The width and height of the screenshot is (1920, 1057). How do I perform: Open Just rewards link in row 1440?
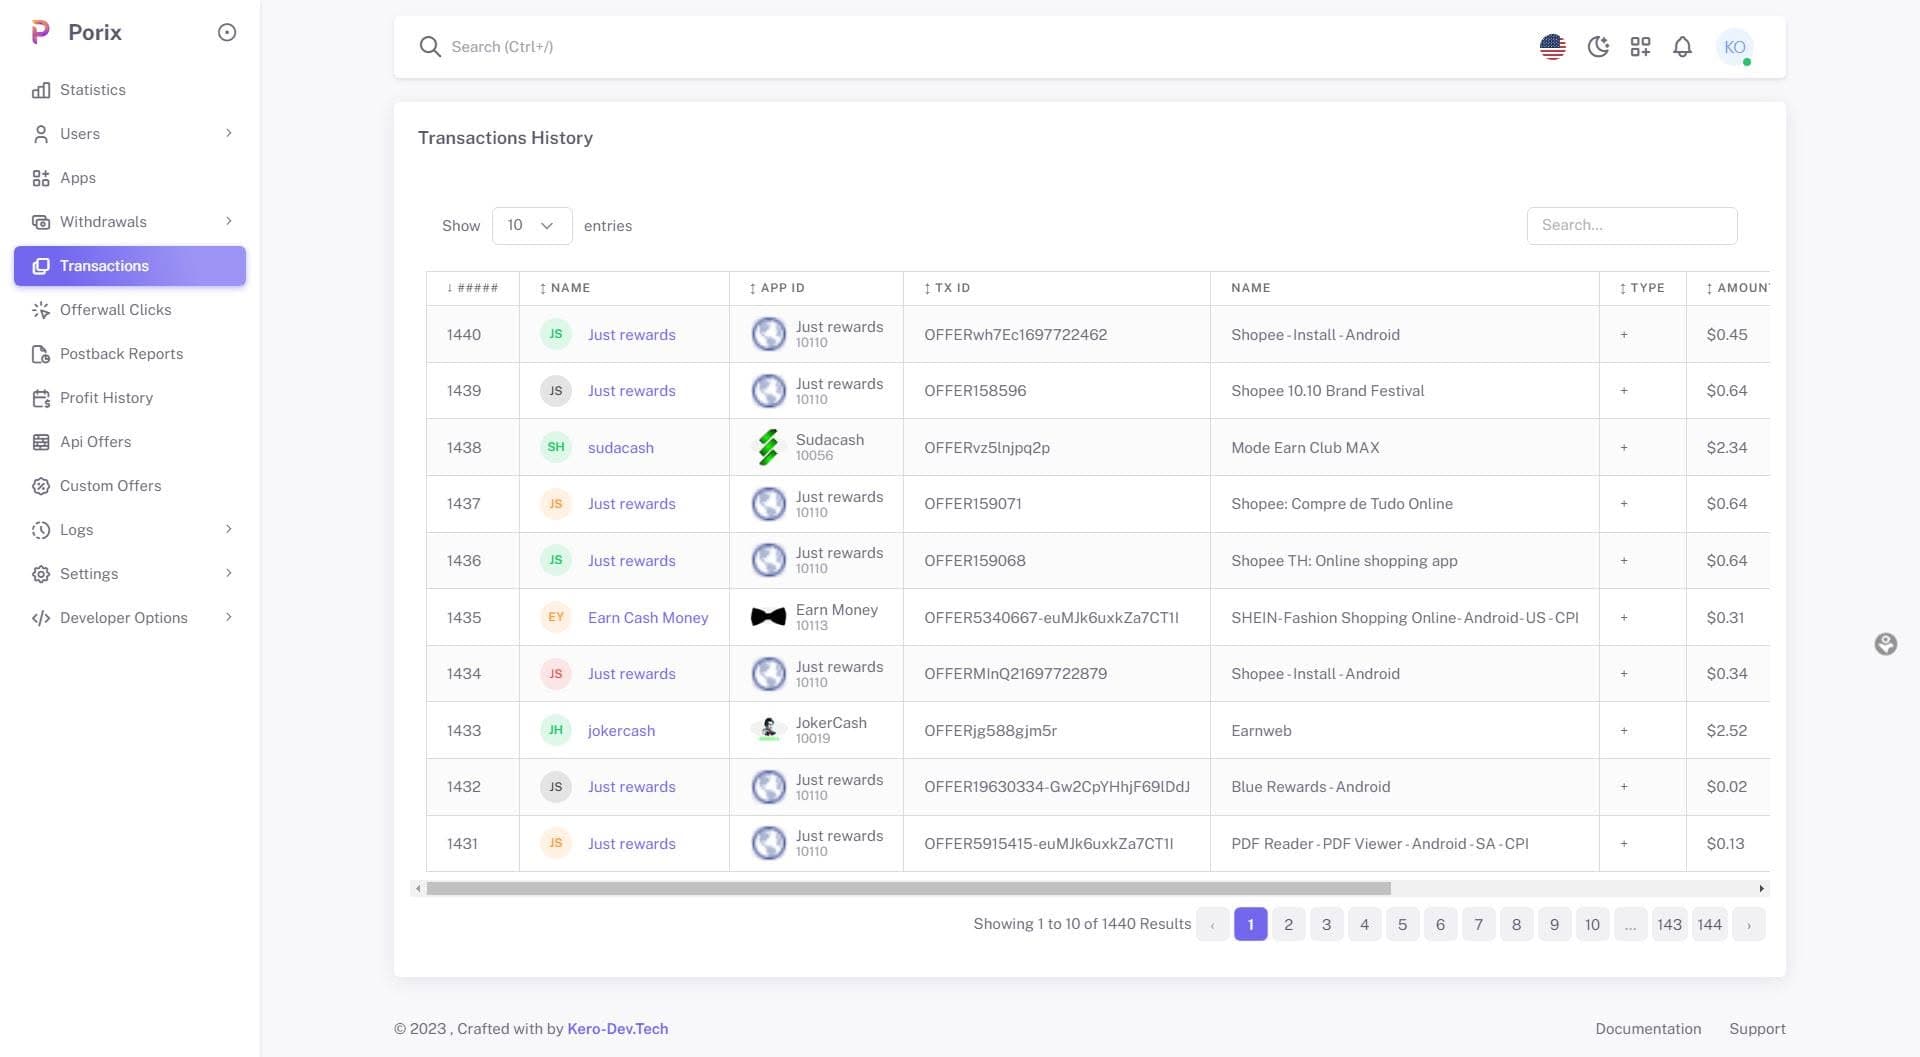click(631, 335)
